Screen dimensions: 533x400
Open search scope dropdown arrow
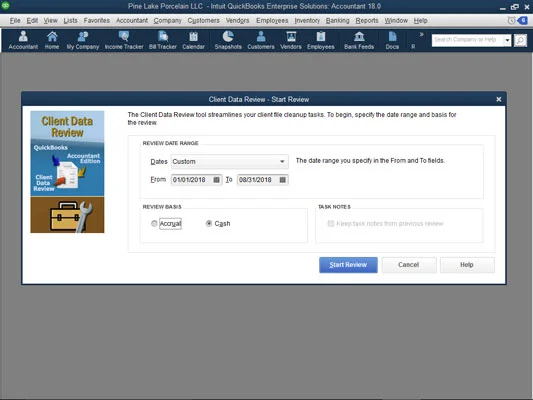point(507,40)
